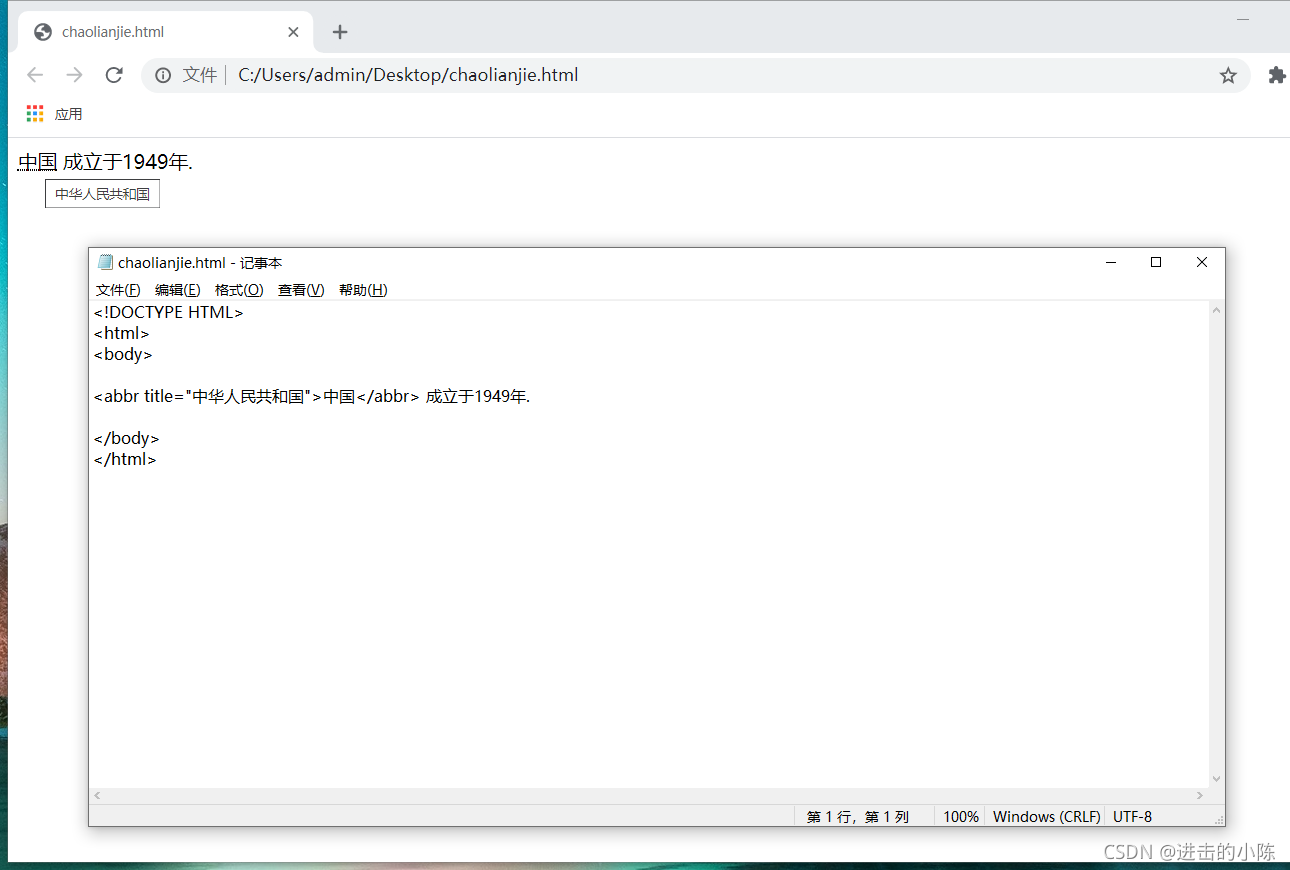1290x870 pixels.
Task: Click the Chrome back arrow
Action: (35, 75)
